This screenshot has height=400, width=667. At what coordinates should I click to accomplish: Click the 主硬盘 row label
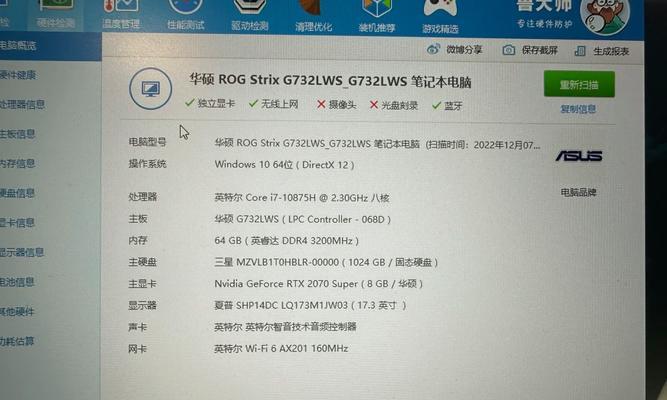pos(143,262)
